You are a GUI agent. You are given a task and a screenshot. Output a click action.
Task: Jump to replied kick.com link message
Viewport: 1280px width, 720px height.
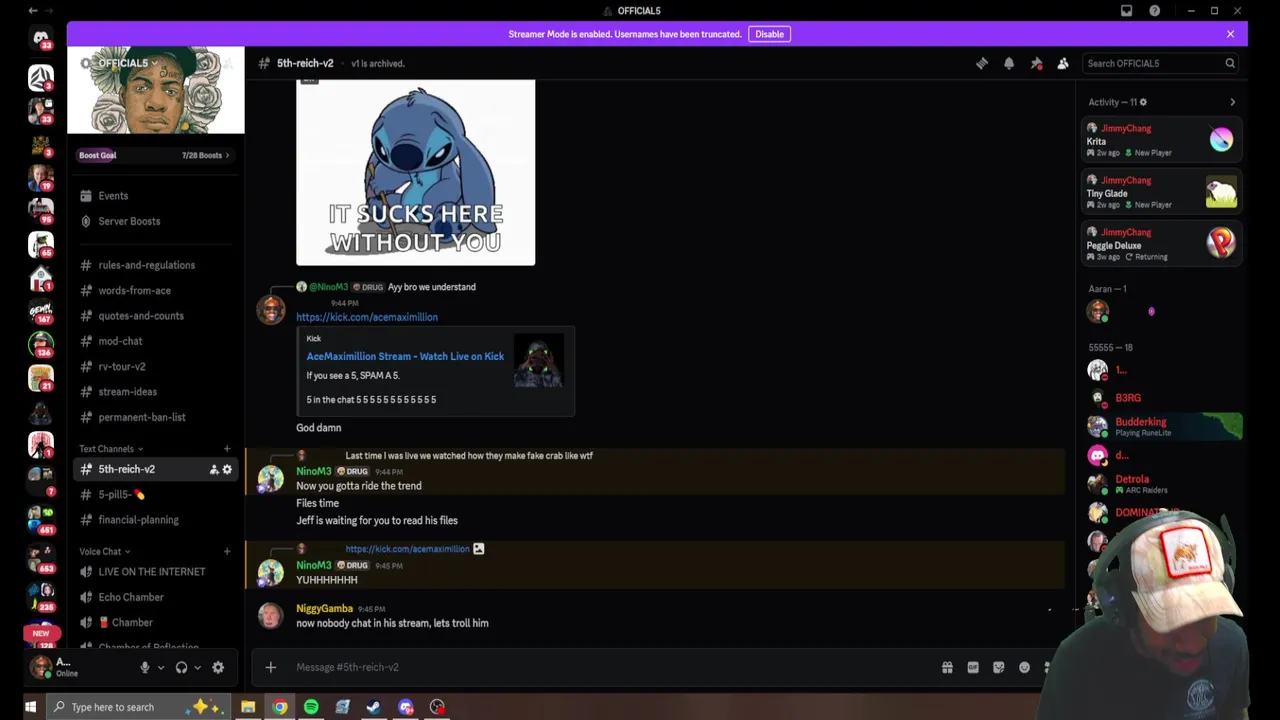click(x=407, y=548)
